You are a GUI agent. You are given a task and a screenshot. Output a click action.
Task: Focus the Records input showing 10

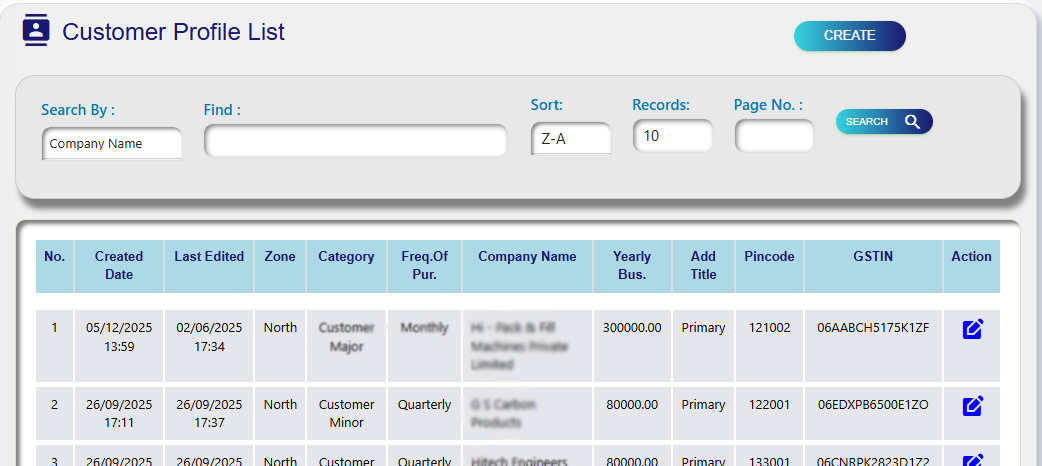[672, 136]
